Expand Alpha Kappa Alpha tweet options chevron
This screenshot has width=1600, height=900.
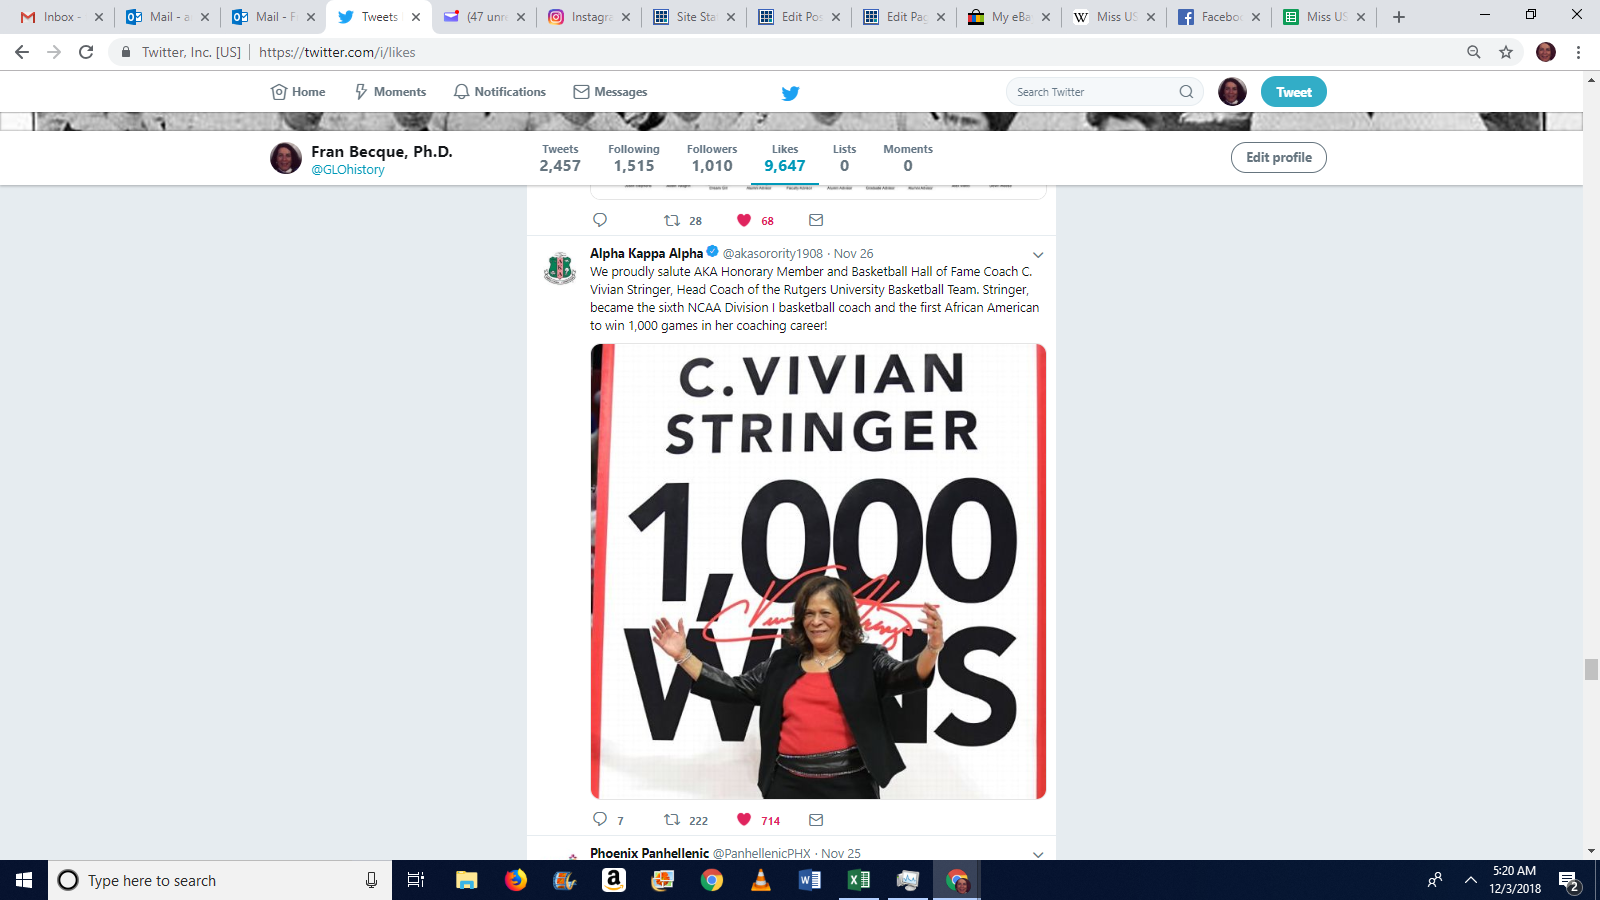1038,255
